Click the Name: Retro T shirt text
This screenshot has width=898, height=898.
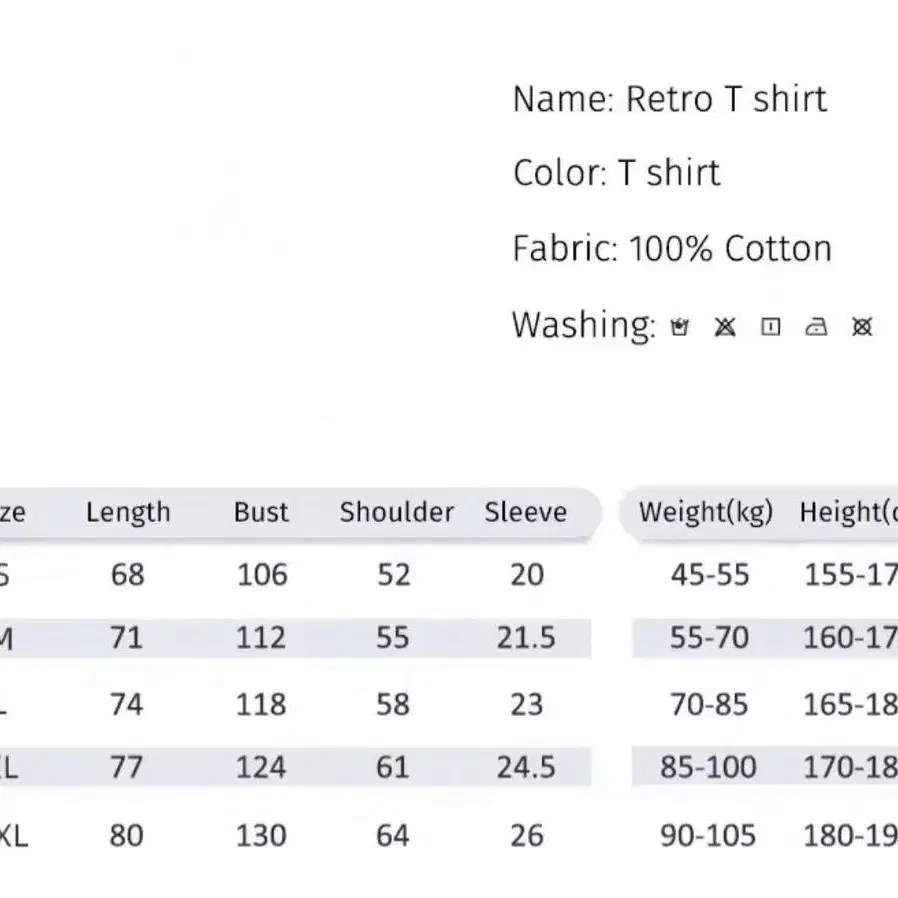[x=669, y=99]
